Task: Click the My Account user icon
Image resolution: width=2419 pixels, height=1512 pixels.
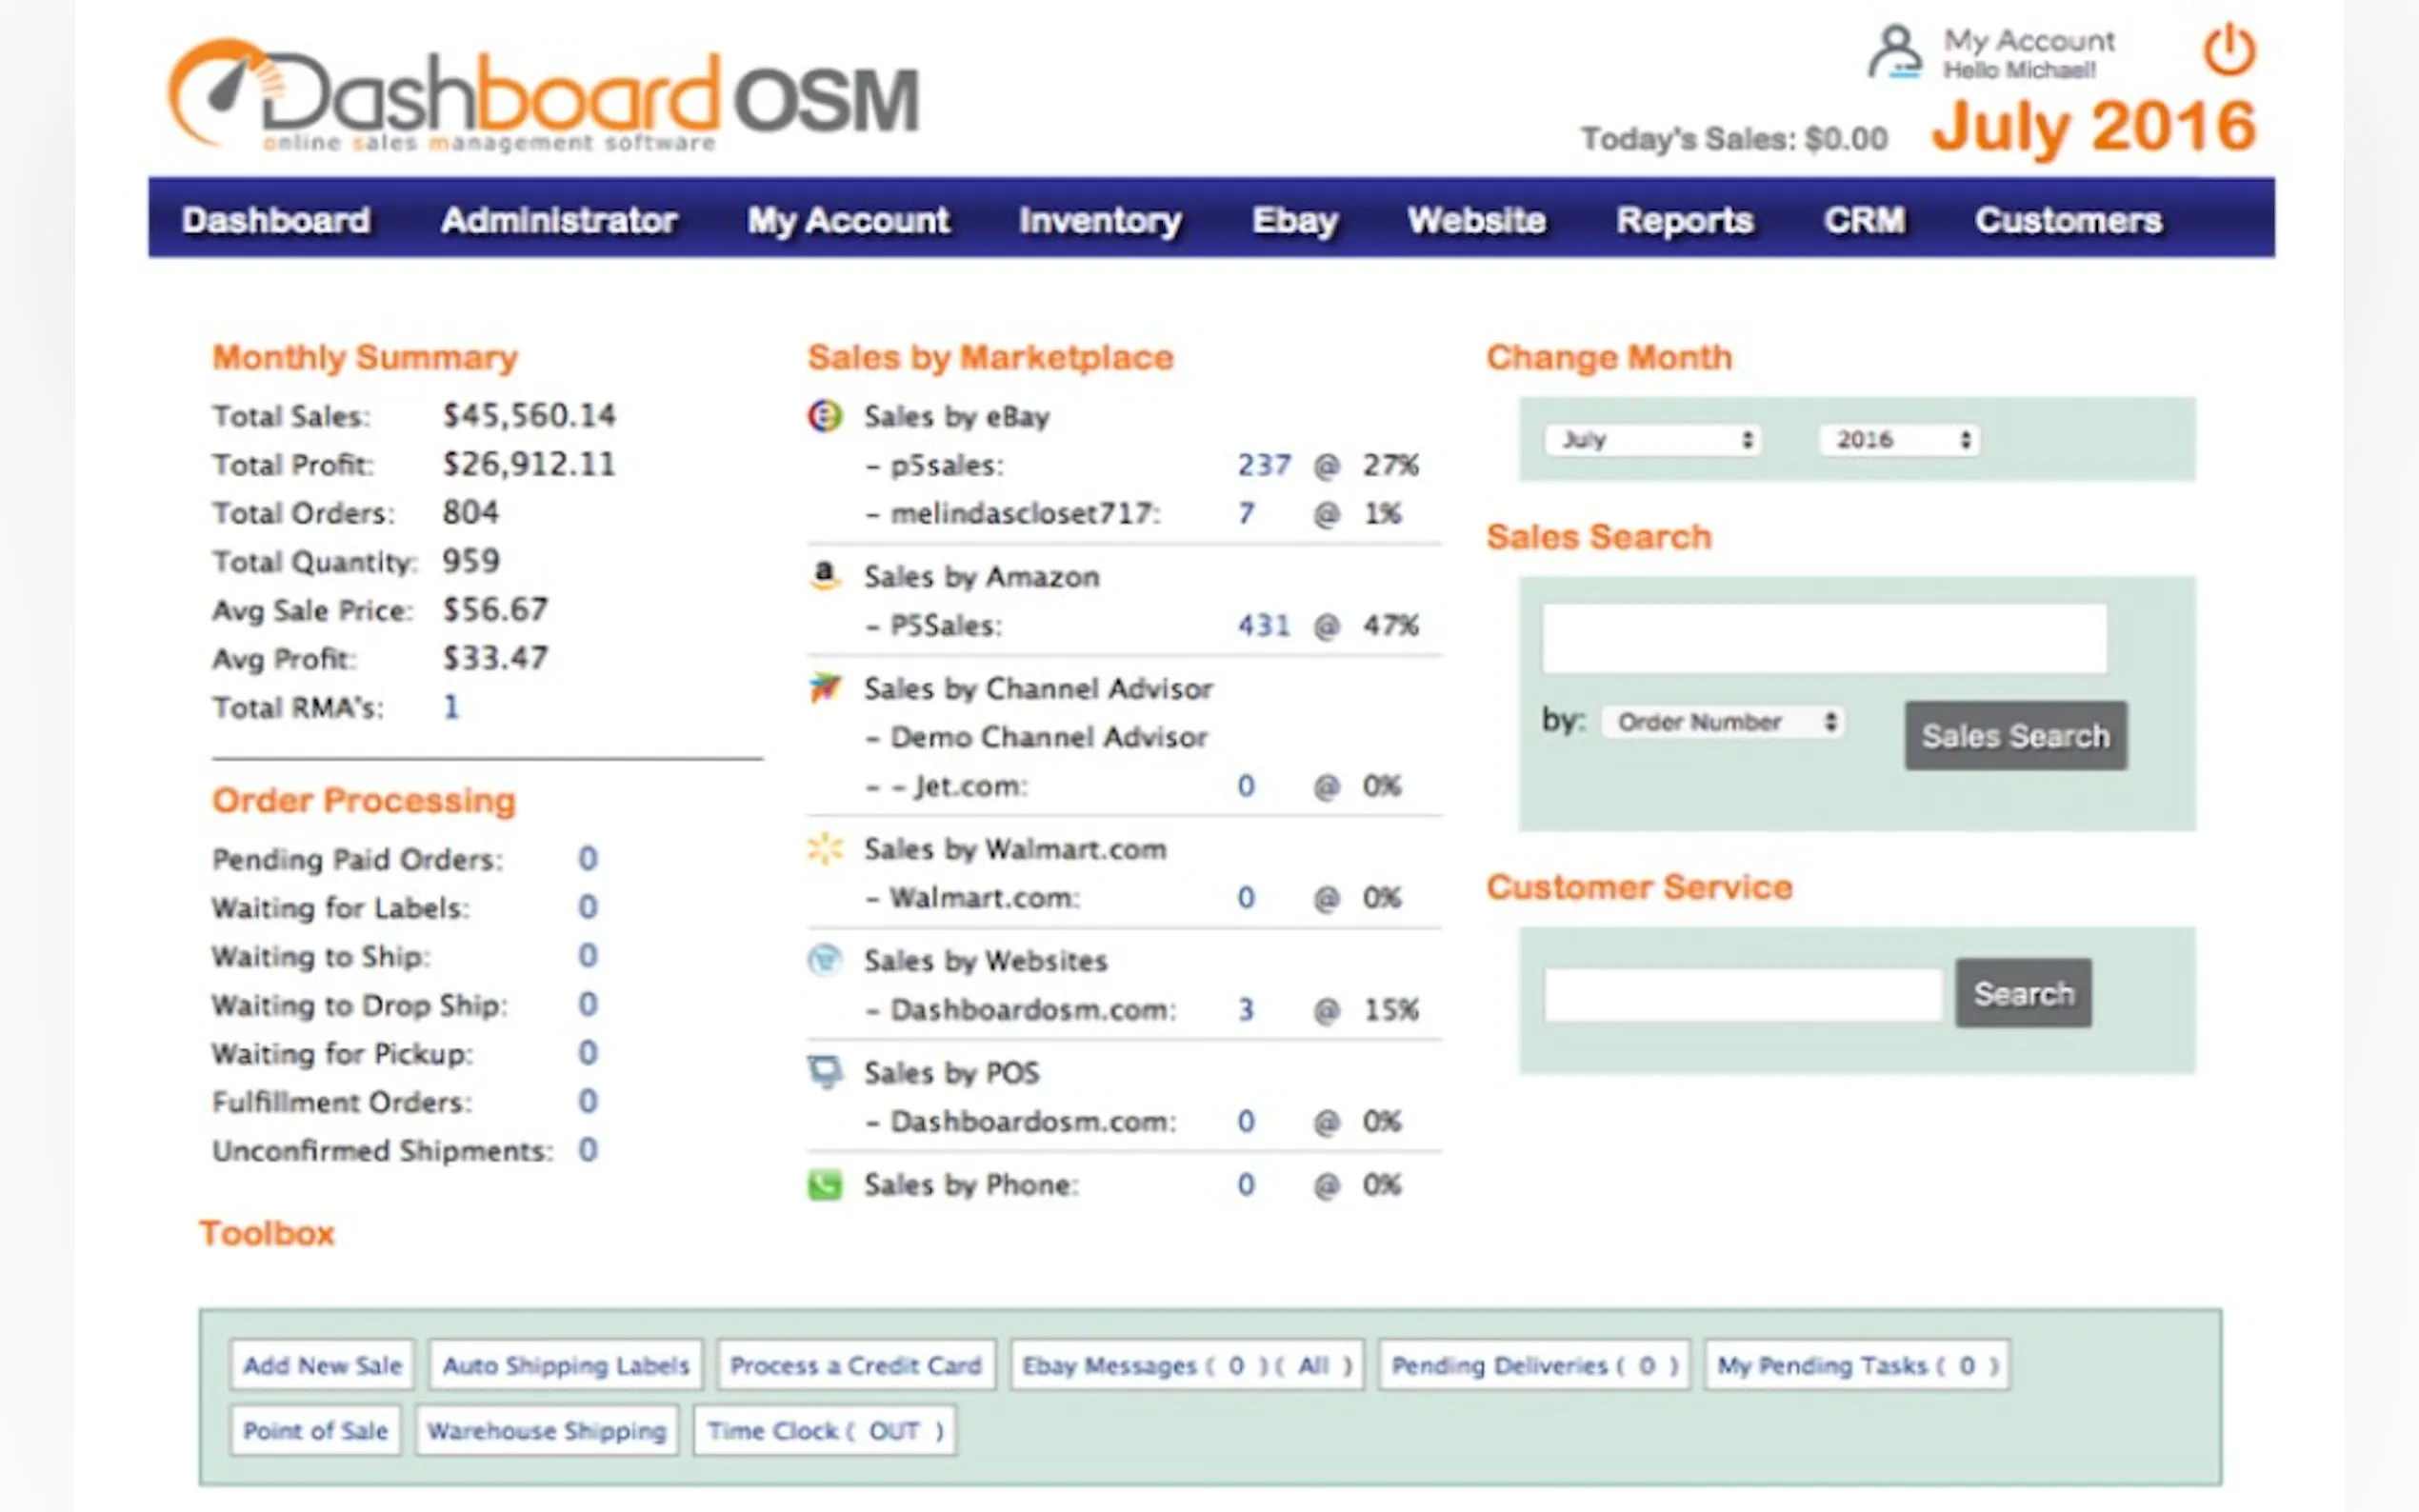Action: pos(1895,52)
